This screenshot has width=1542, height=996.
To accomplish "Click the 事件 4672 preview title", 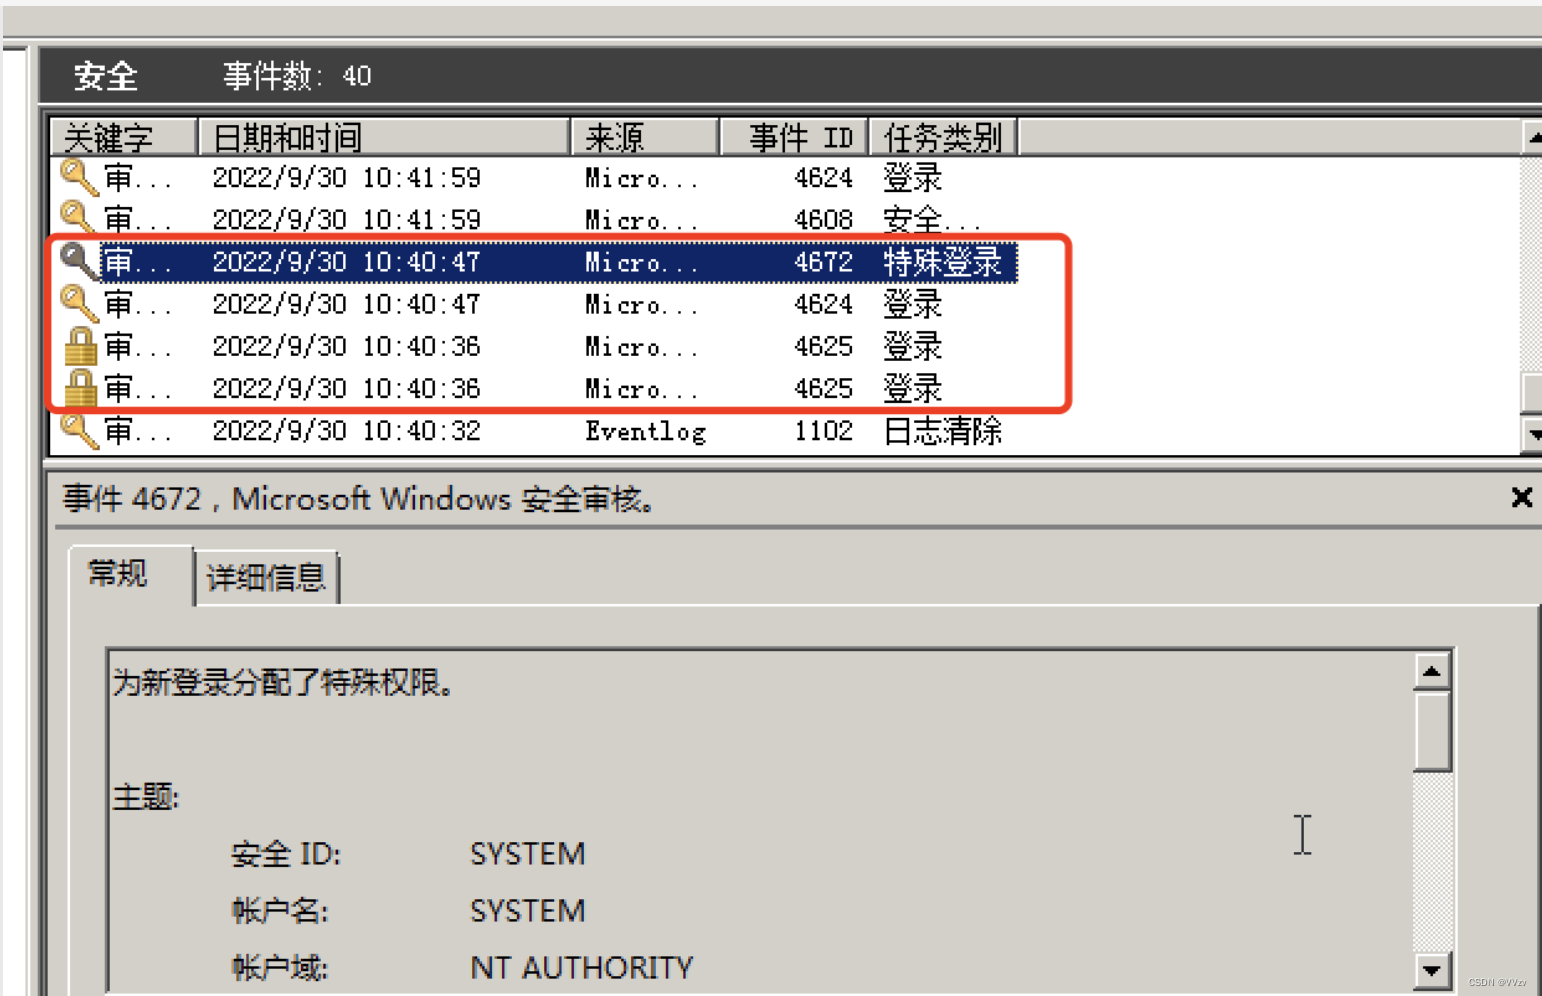I will point(359,498).
